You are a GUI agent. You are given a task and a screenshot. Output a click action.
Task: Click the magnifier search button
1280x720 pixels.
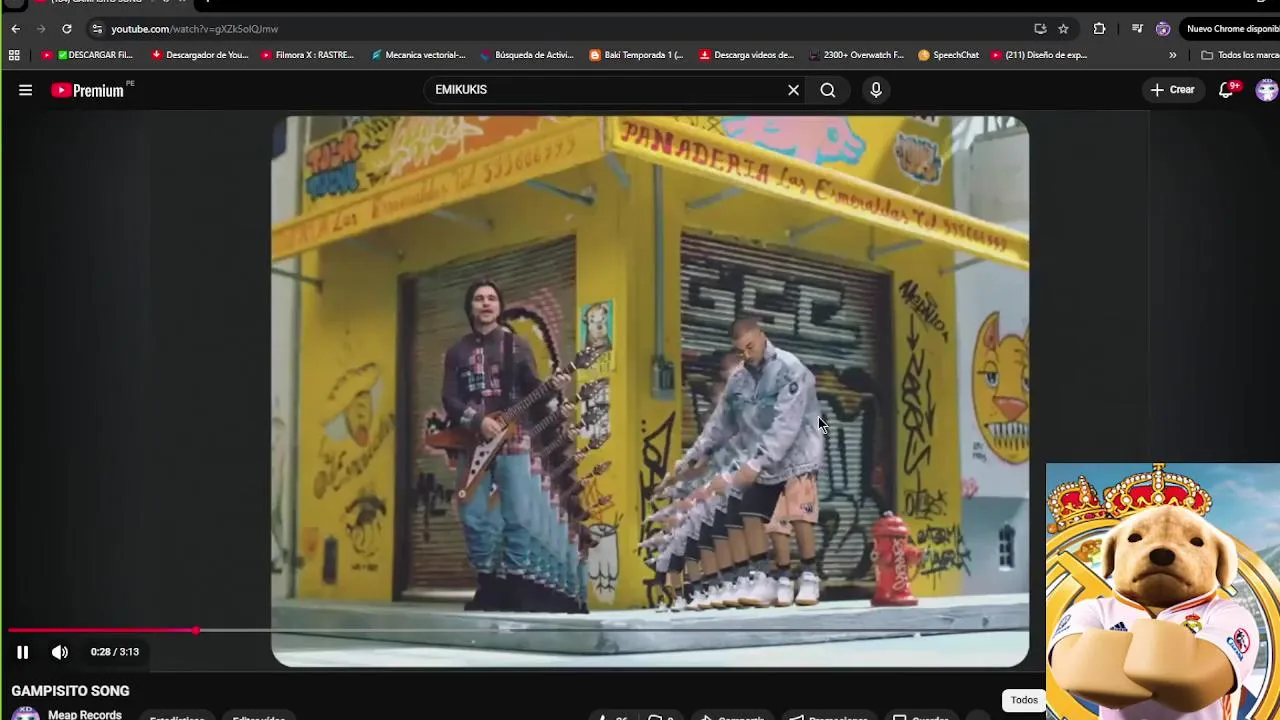828,90
